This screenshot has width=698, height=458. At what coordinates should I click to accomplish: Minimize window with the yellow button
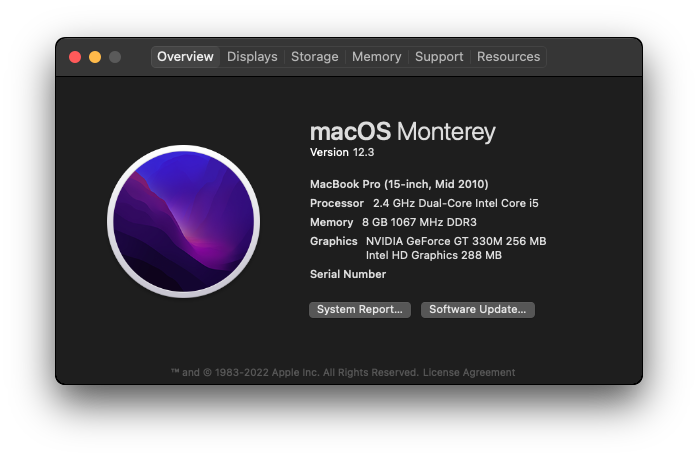pyautogui.click(x=95, y=57)
